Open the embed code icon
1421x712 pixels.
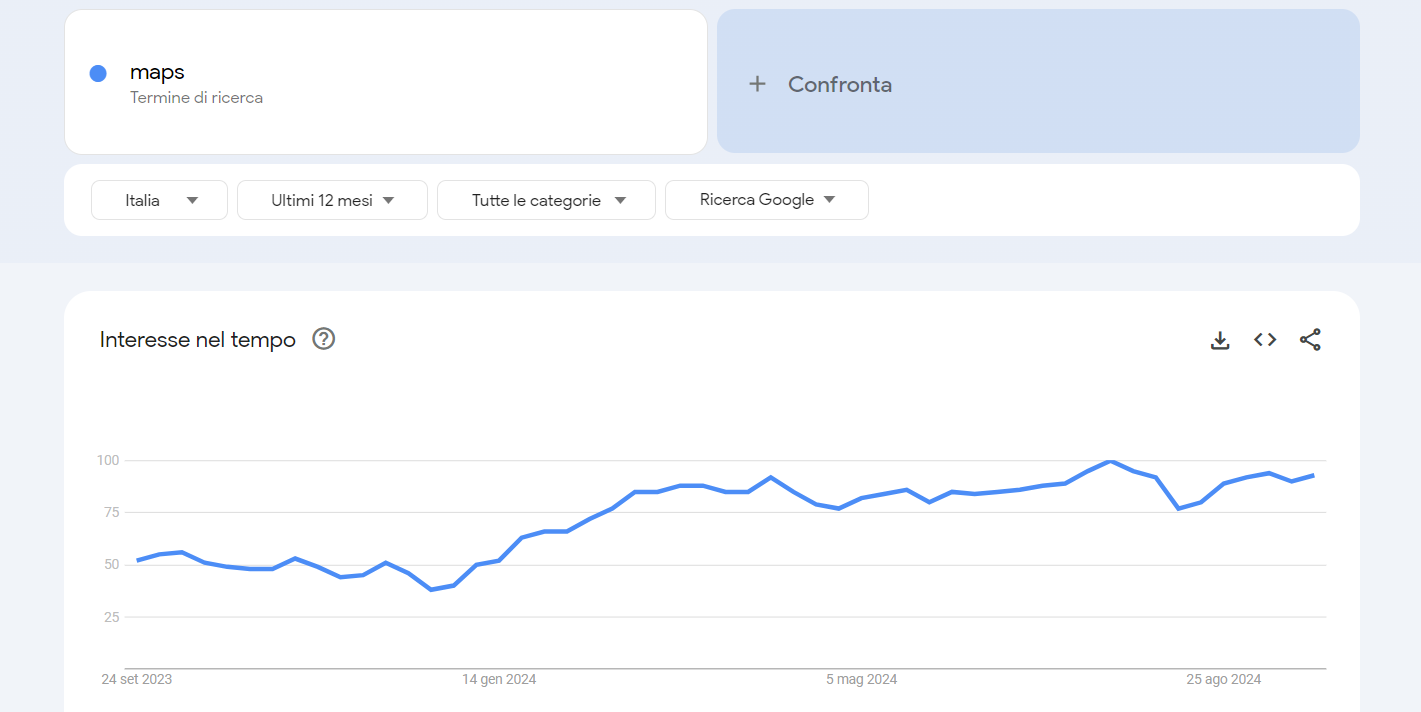[1265, 340]
